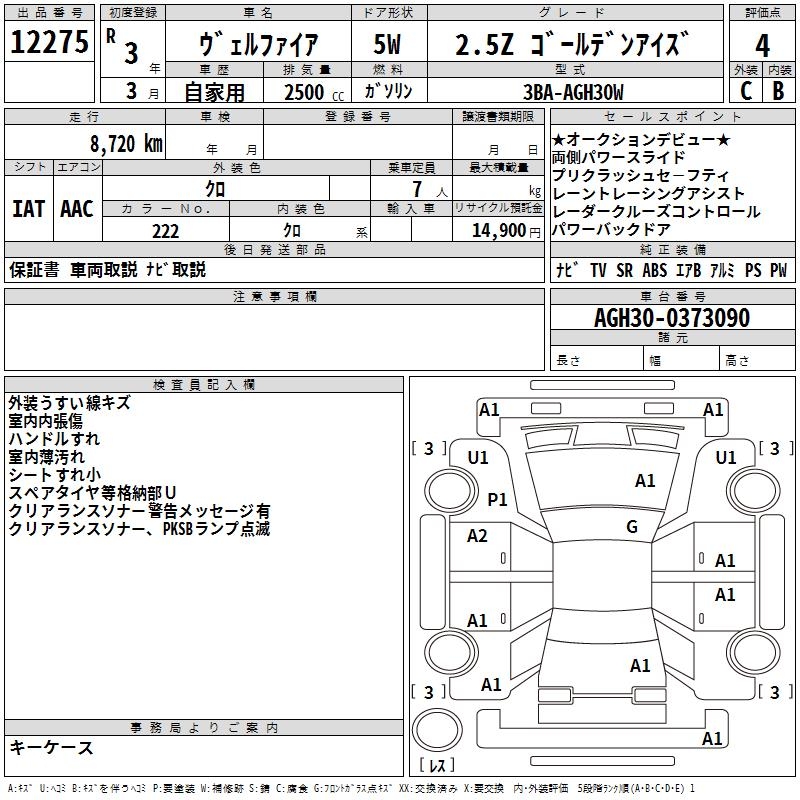The width and height of the screenshot is (800, 800).
Task: Select the レーダークルーズコントロール line
Action: pos(656,211)
